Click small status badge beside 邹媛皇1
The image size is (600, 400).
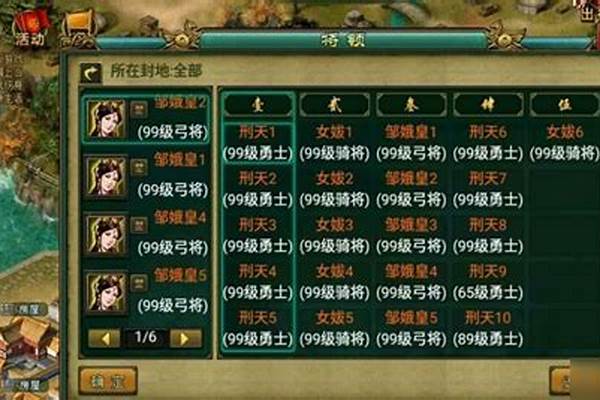point(139,167)
